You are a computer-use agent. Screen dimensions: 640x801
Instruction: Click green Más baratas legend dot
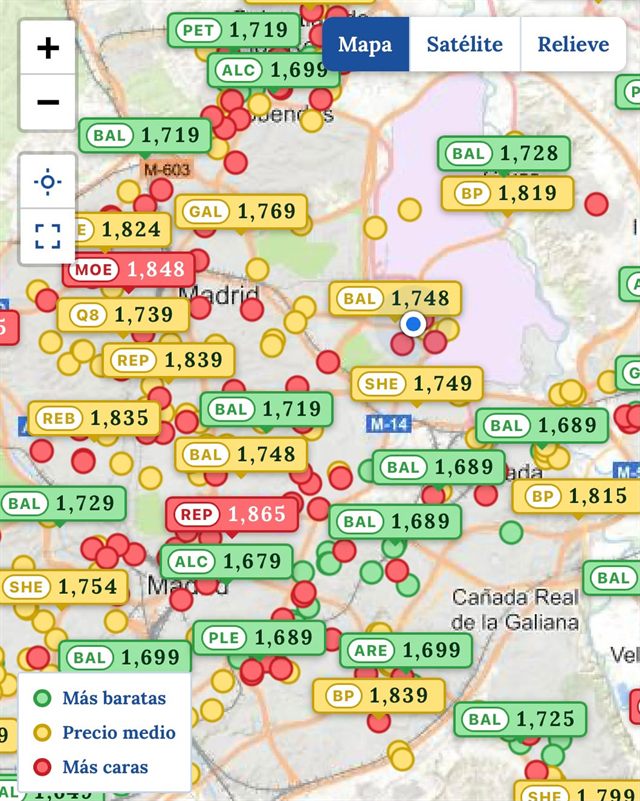click(x=42, y=698)
